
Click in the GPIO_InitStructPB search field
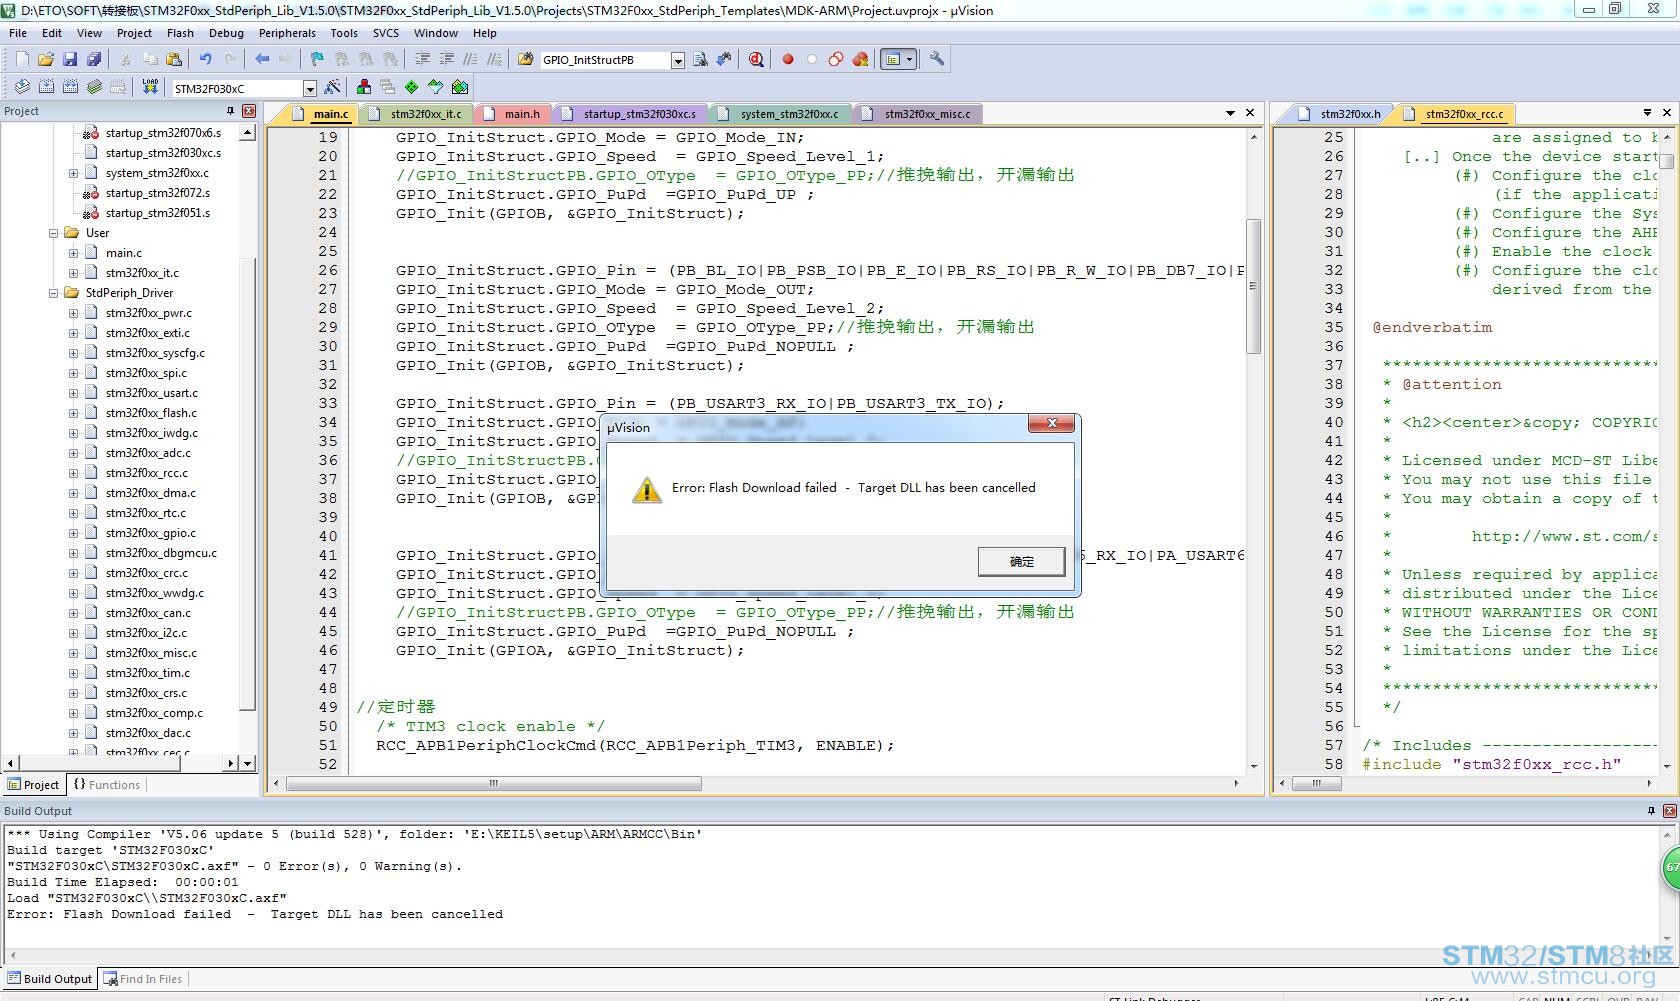604,60
